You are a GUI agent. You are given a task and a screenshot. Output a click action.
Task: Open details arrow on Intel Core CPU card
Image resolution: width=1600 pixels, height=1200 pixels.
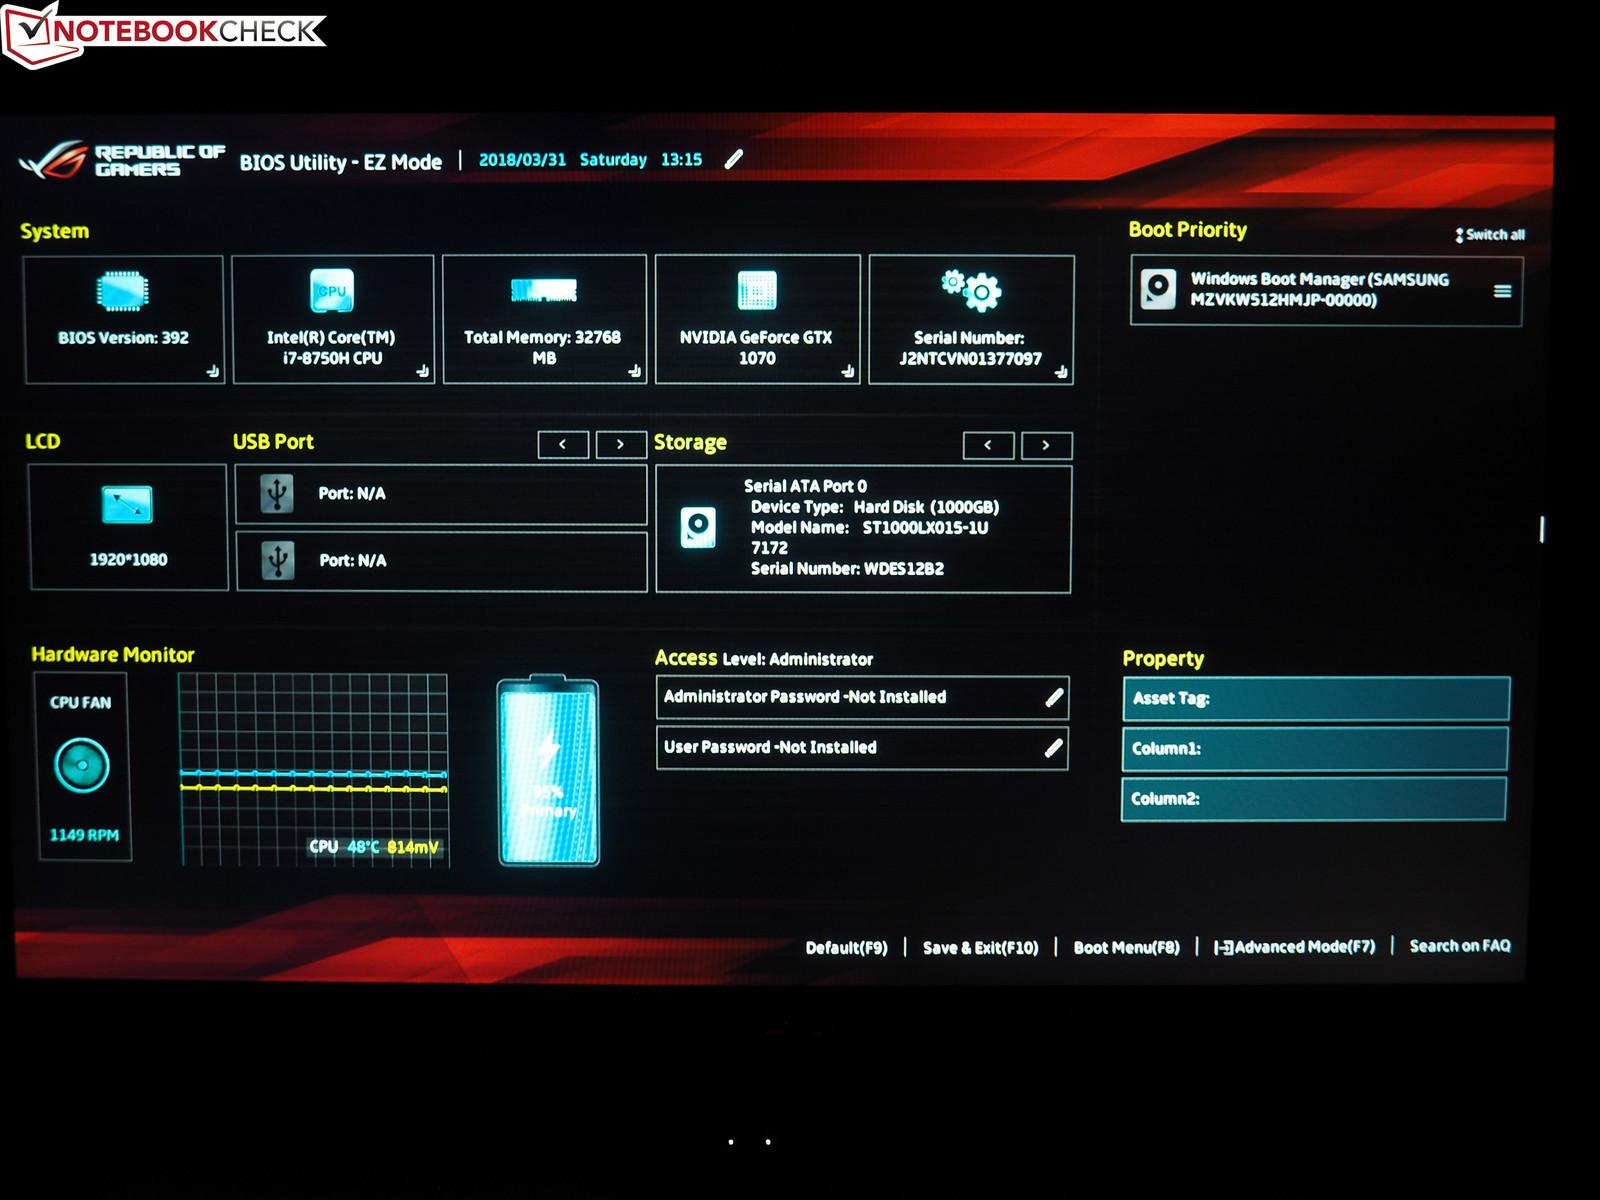coord(422,371)
